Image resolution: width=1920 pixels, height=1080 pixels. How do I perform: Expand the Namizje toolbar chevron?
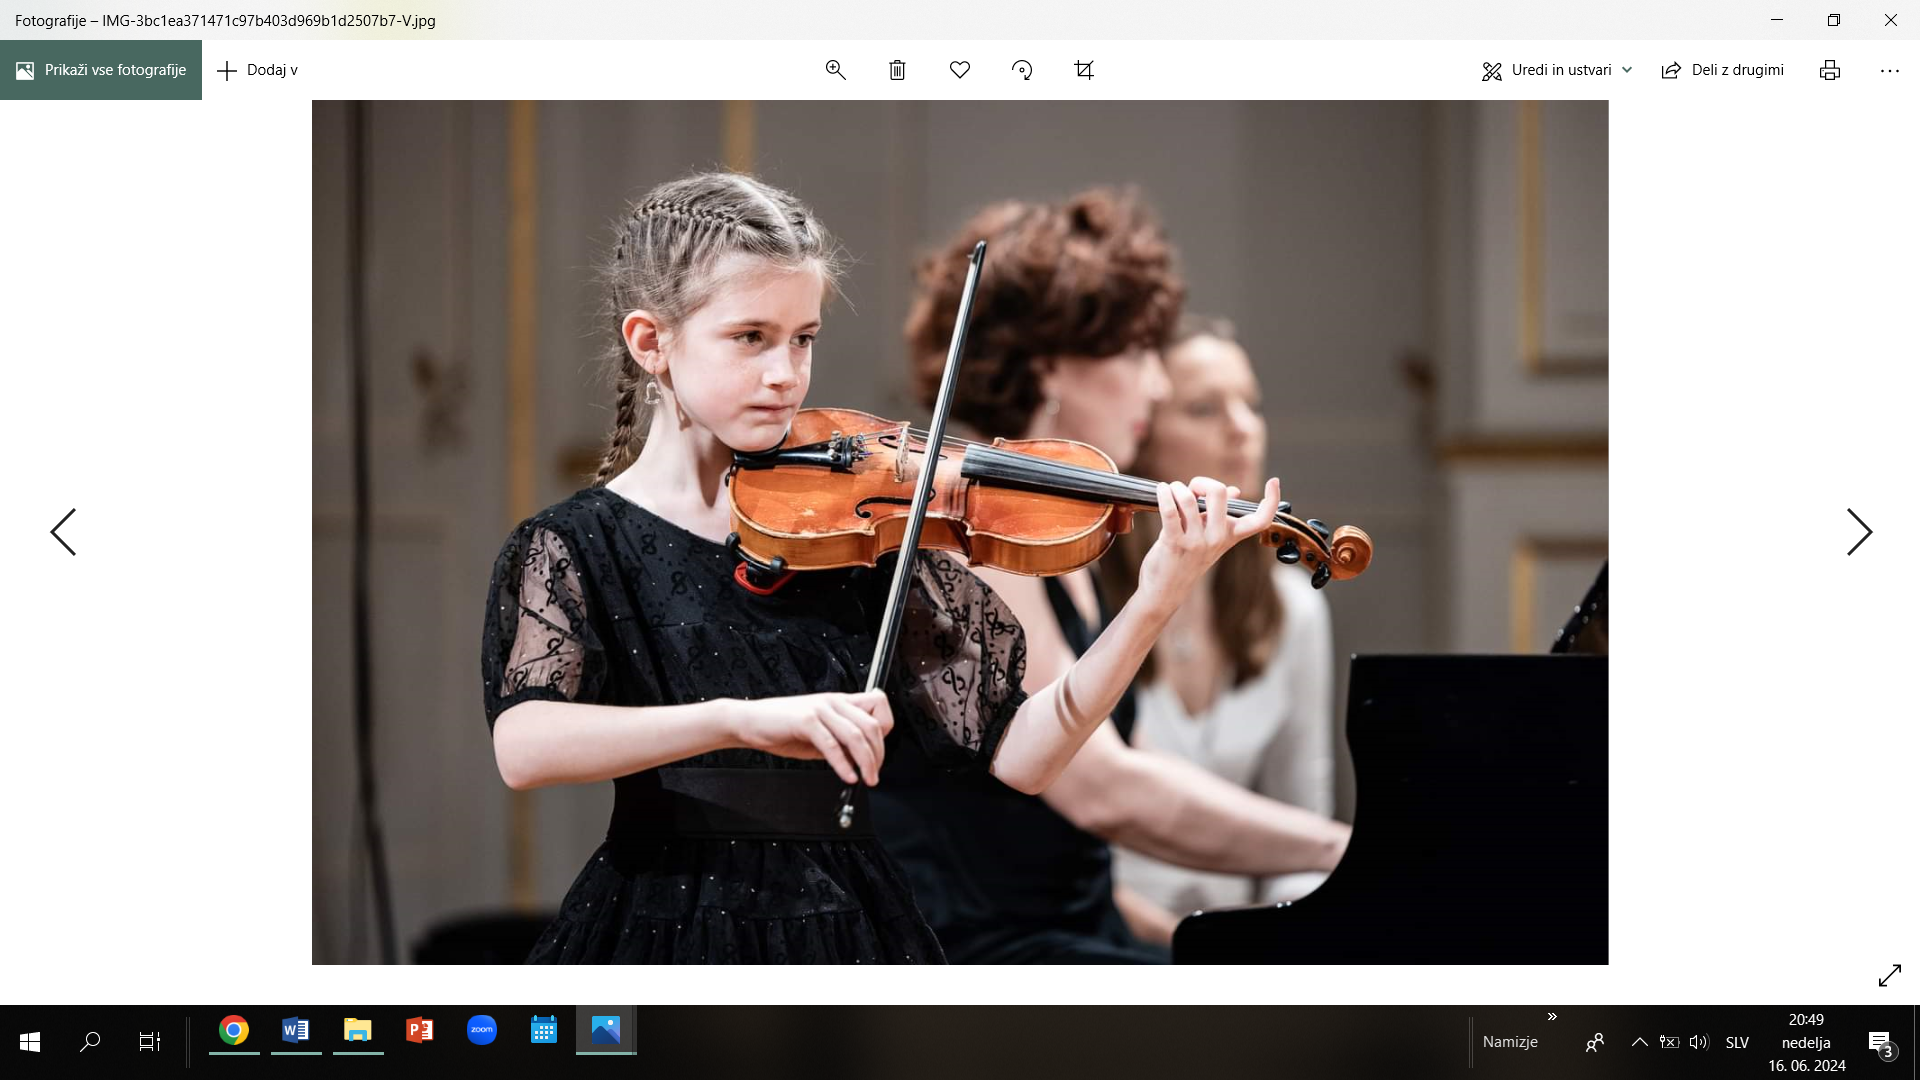point(1552,1017)
